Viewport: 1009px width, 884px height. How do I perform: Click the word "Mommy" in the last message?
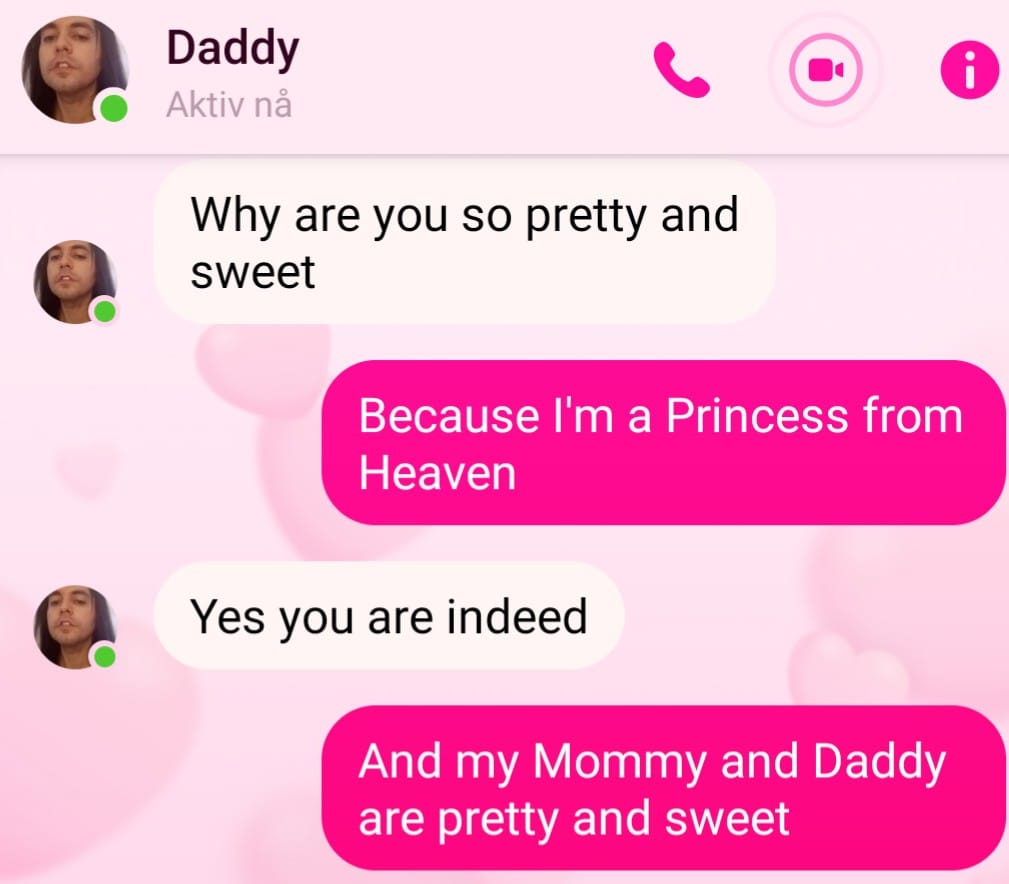click(x=620, y=762)
